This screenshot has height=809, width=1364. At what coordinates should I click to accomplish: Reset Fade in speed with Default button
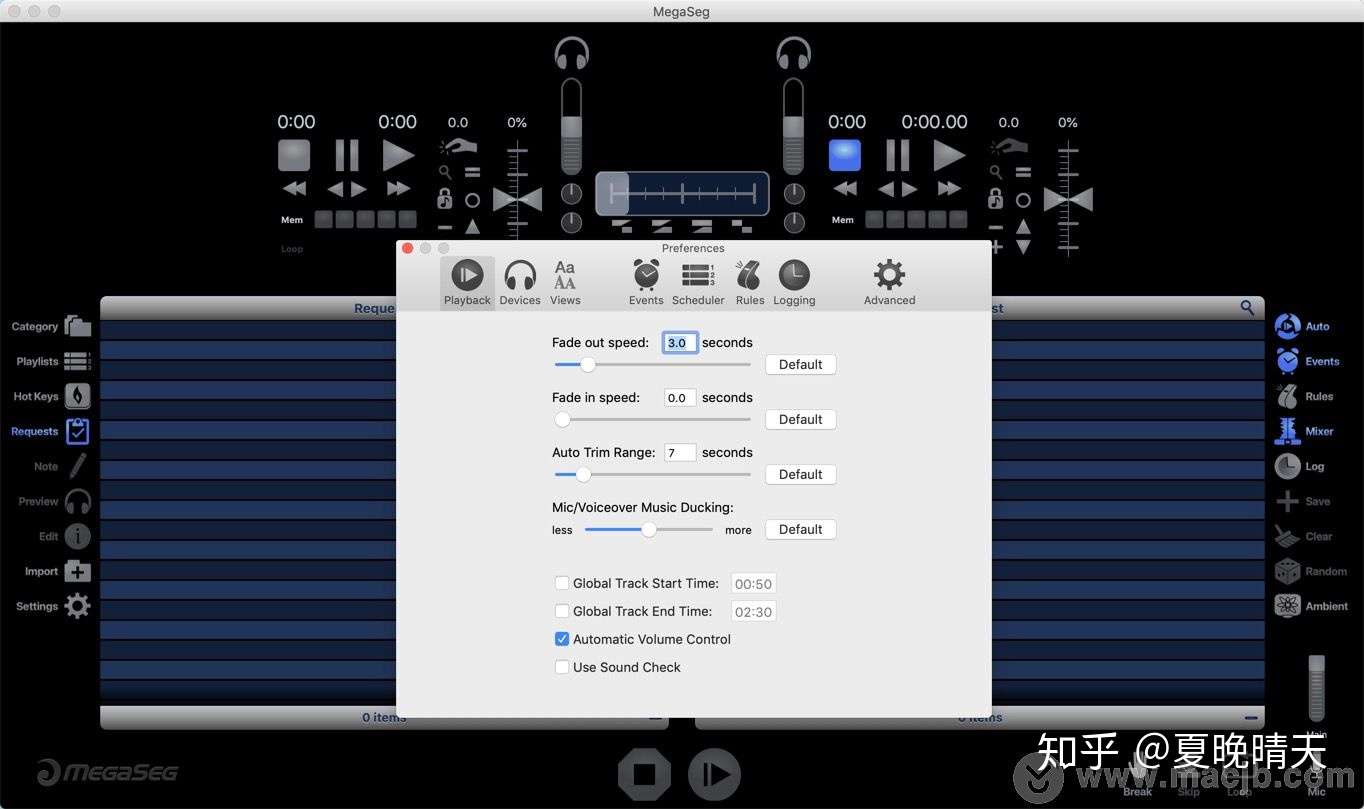coord(801,419)
